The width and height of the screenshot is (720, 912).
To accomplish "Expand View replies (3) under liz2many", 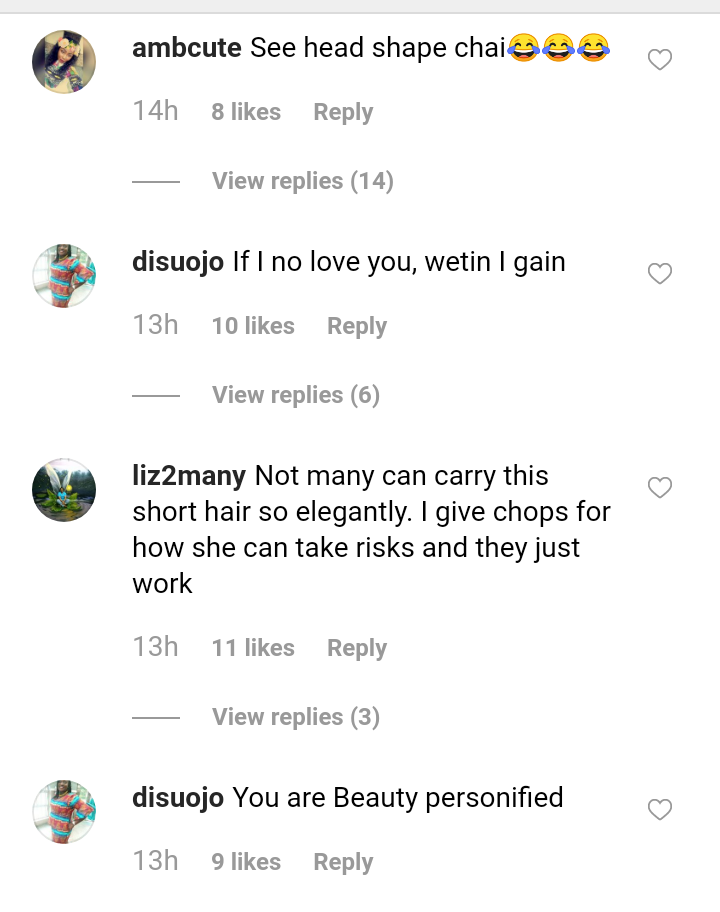I will 295,717.
